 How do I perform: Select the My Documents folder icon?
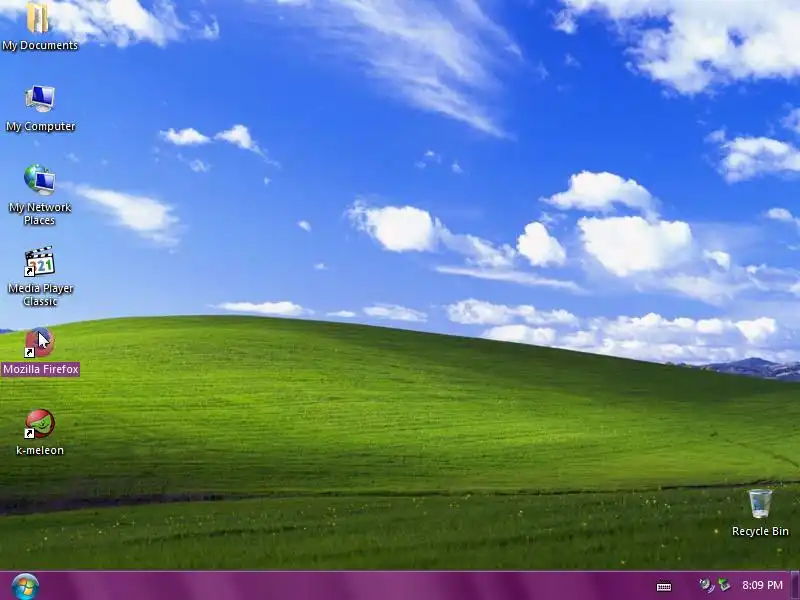38,18
